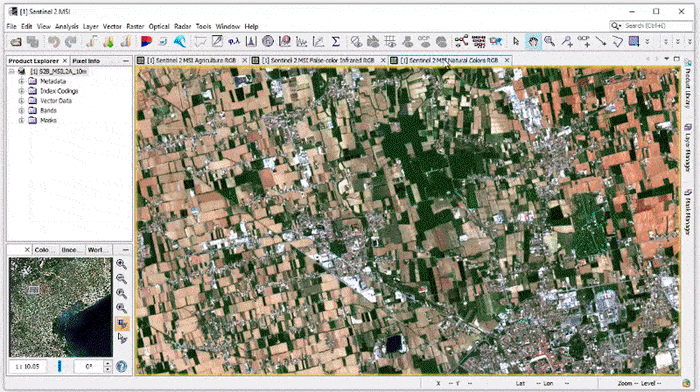Close the Product Explorer tab

point(65,61)
